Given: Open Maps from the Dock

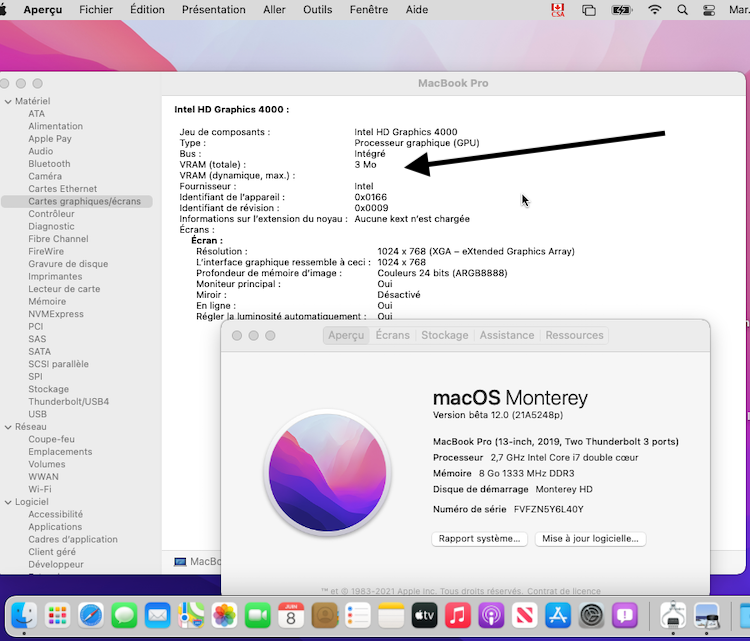Looking at the screenshot, I should click(191, 615).
